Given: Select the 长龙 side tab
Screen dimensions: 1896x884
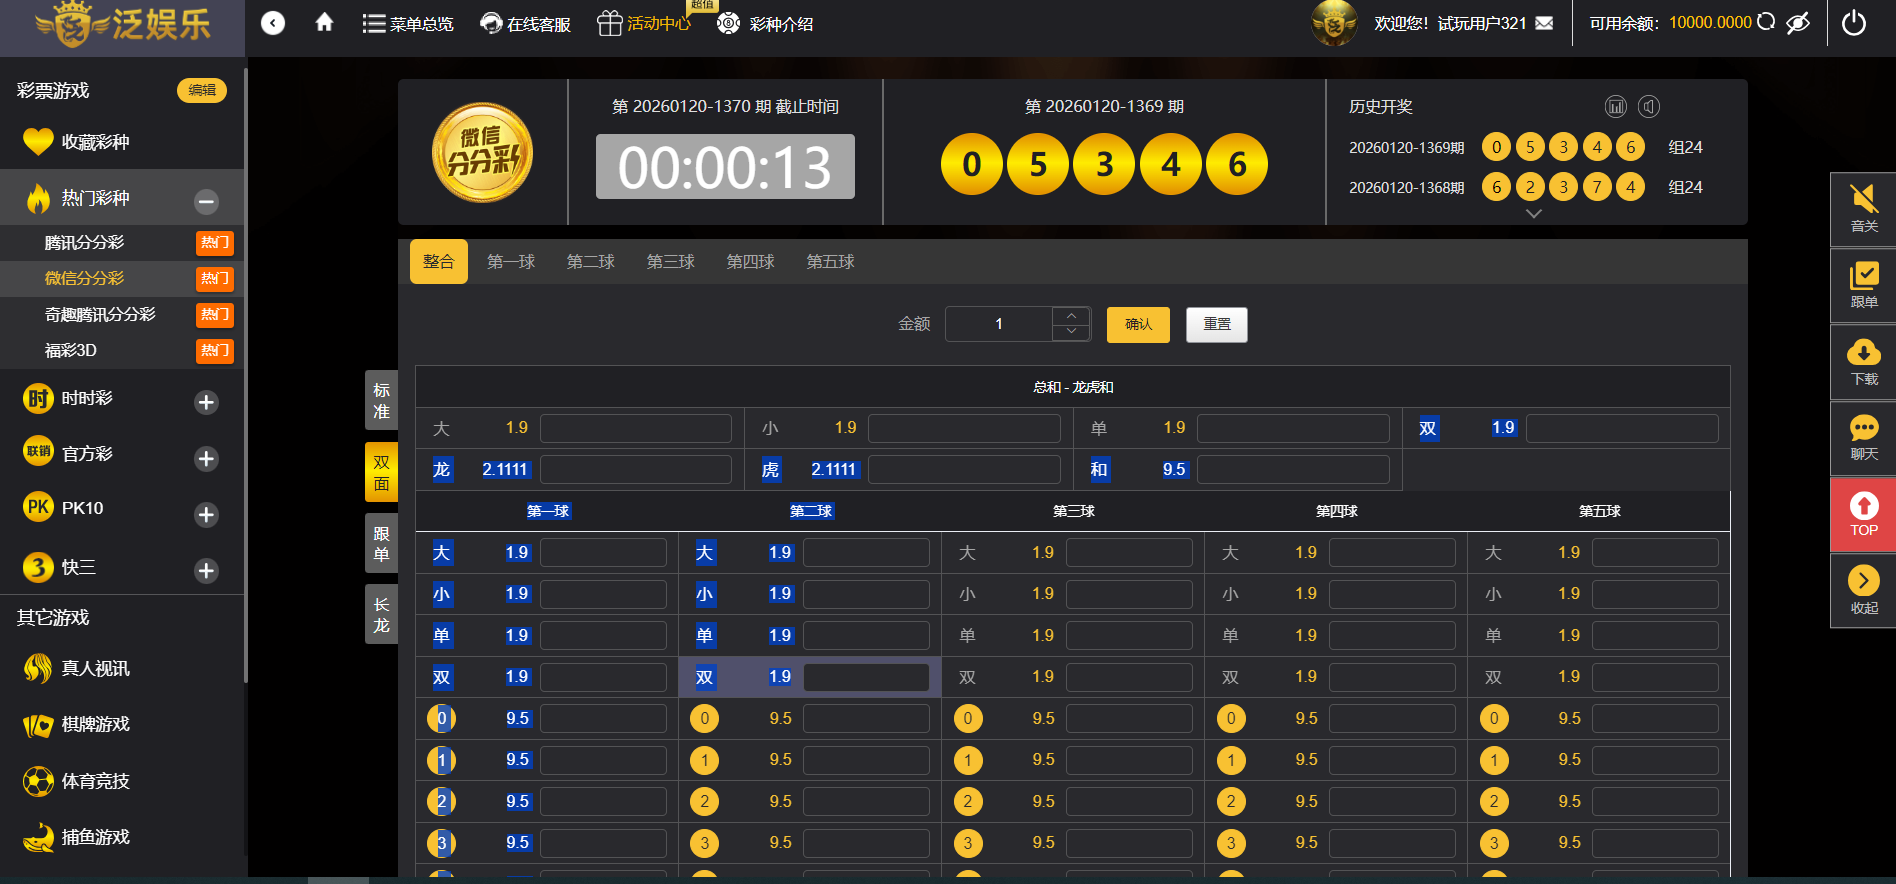Looking at the screenshot, I should 381,615.
